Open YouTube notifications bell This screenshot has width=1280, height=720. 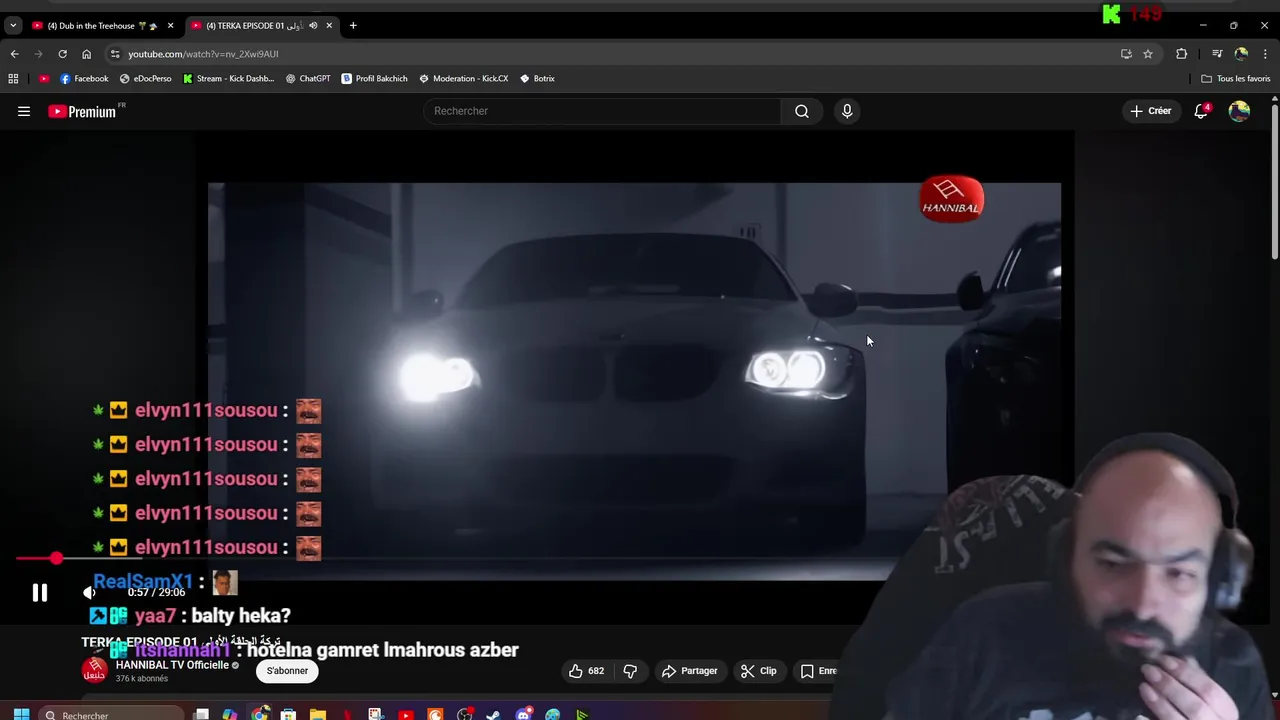pos(1201,111)
